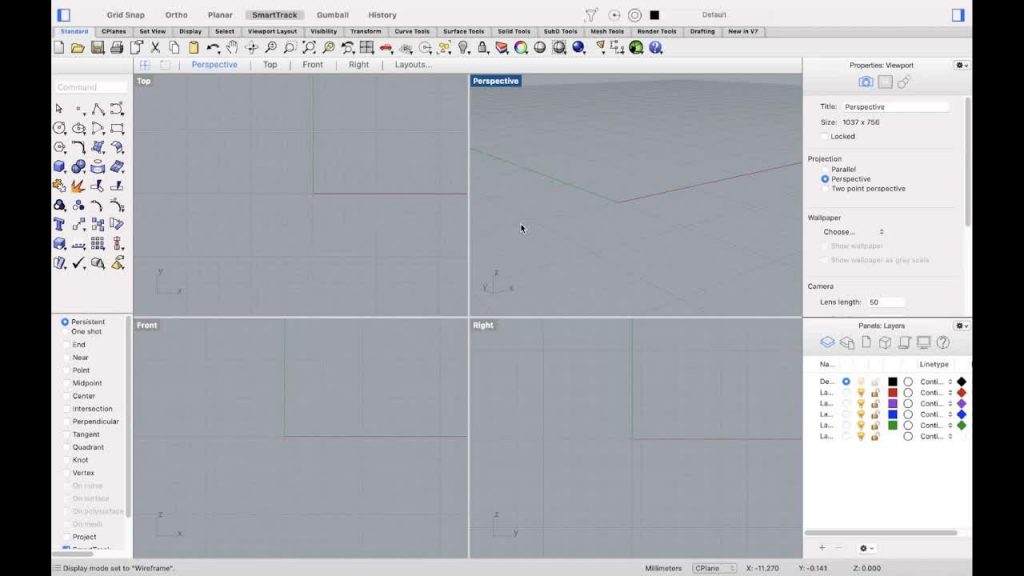Click the Open file folder icon
This screenshot has height=576, width=1024.
[78, 48]
